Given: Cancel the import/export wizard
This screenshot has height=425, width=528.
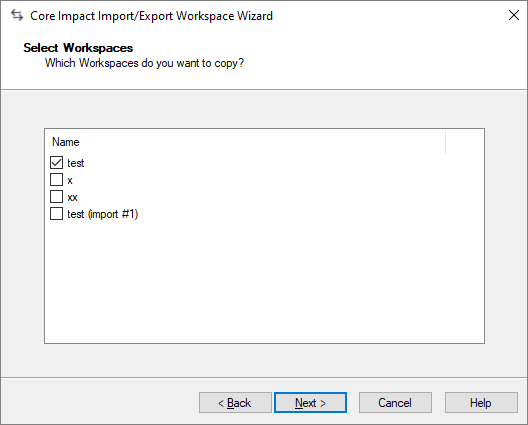Looking at the screenshot, I should coord(395,402).
